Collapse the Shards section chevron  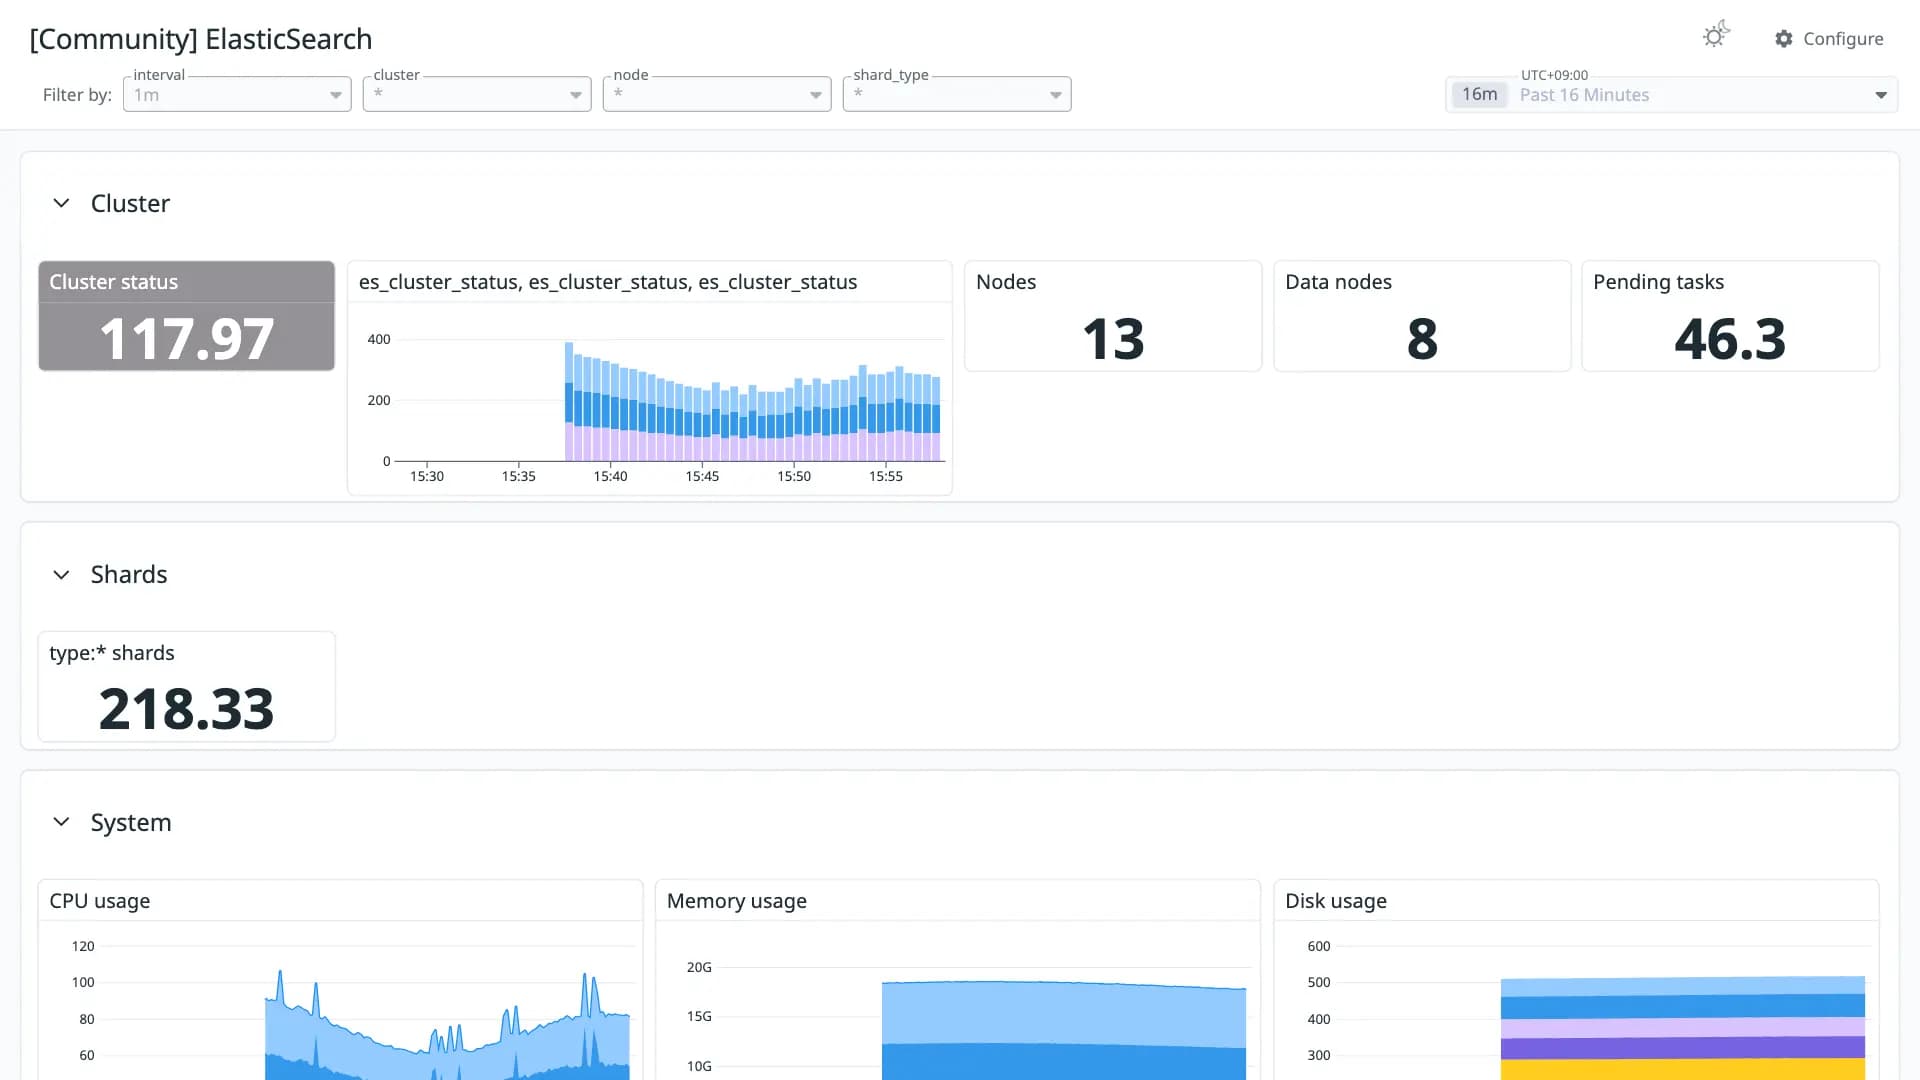click(x=61, y=574)
